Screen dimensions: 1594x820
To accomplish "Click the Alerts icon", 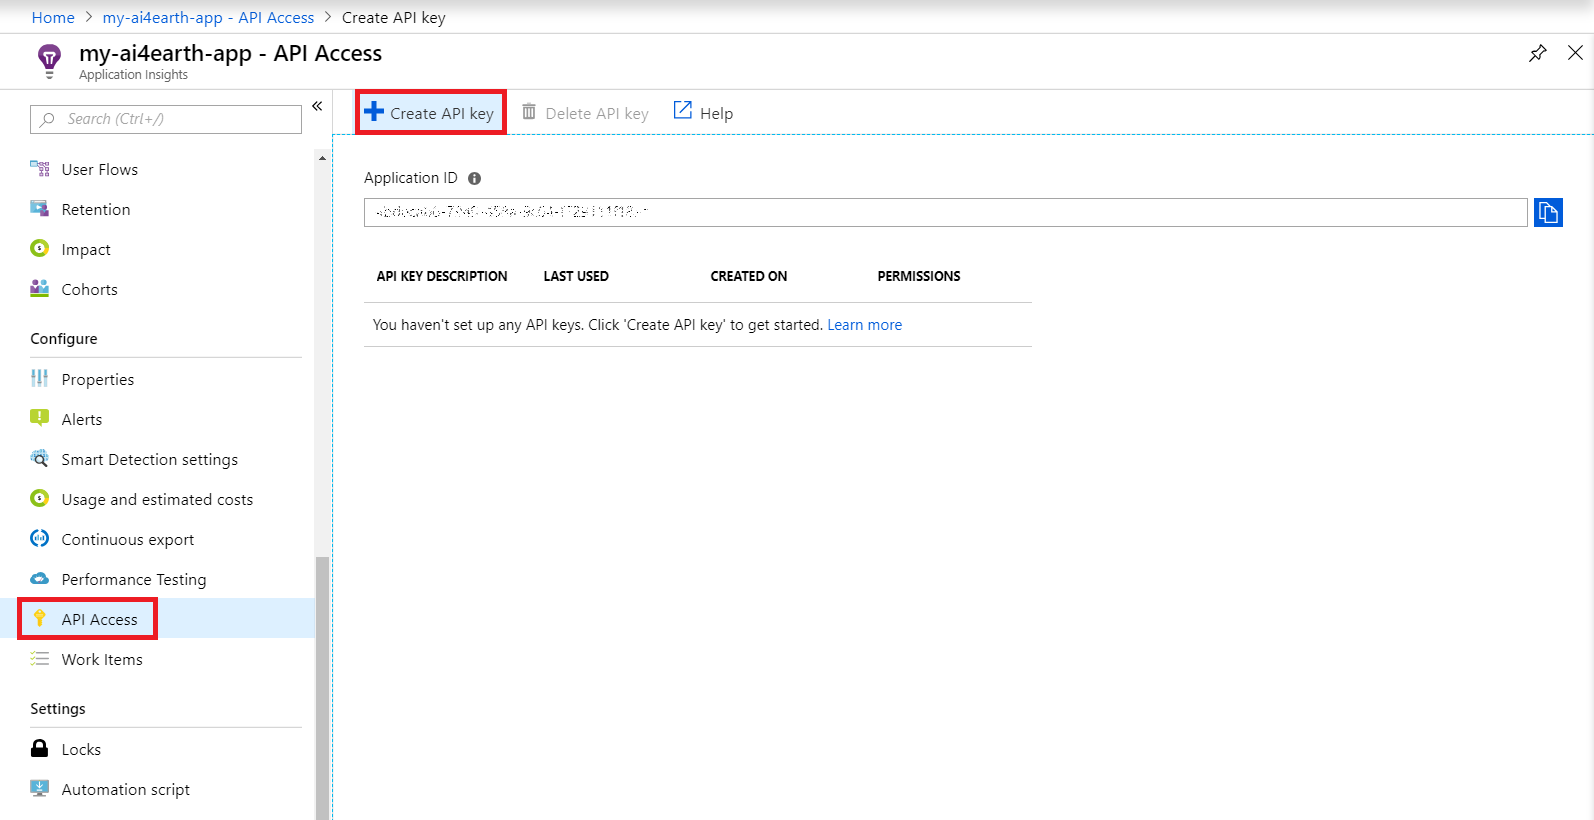I will coord(40,419).
